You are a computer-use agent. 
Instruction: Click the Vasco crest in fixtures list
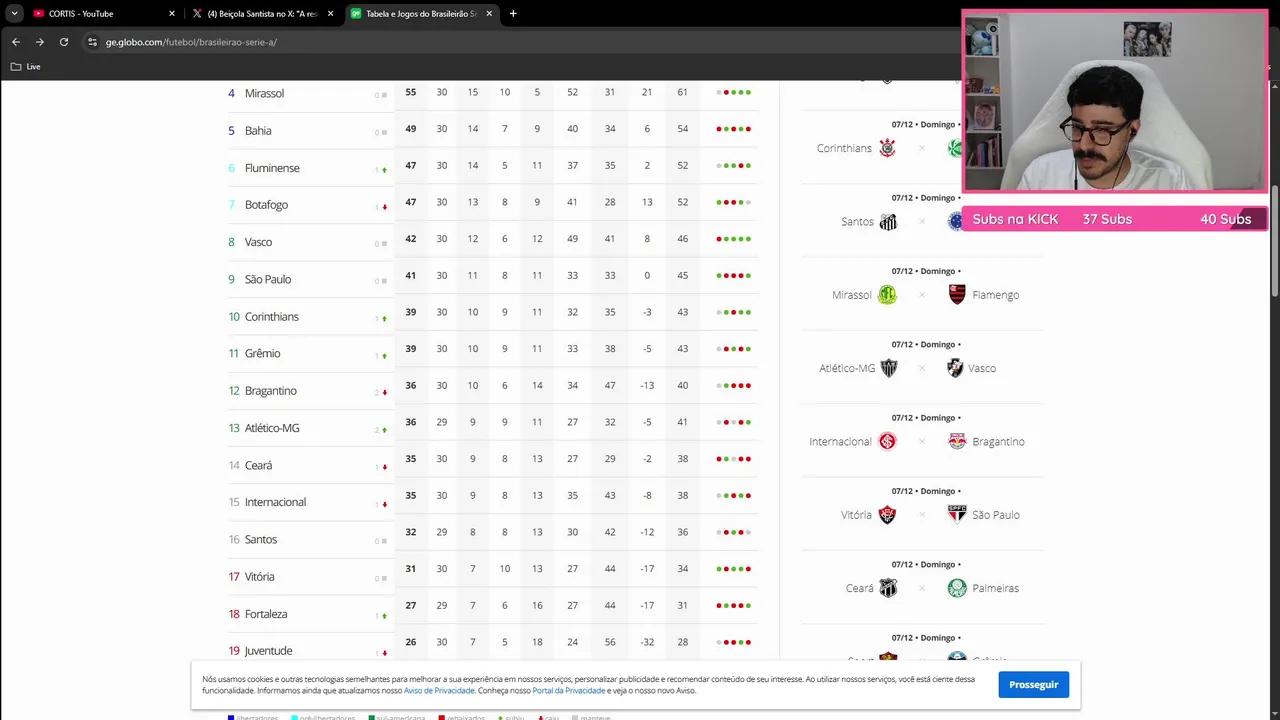pyautogui.click(x=955, y=368)
